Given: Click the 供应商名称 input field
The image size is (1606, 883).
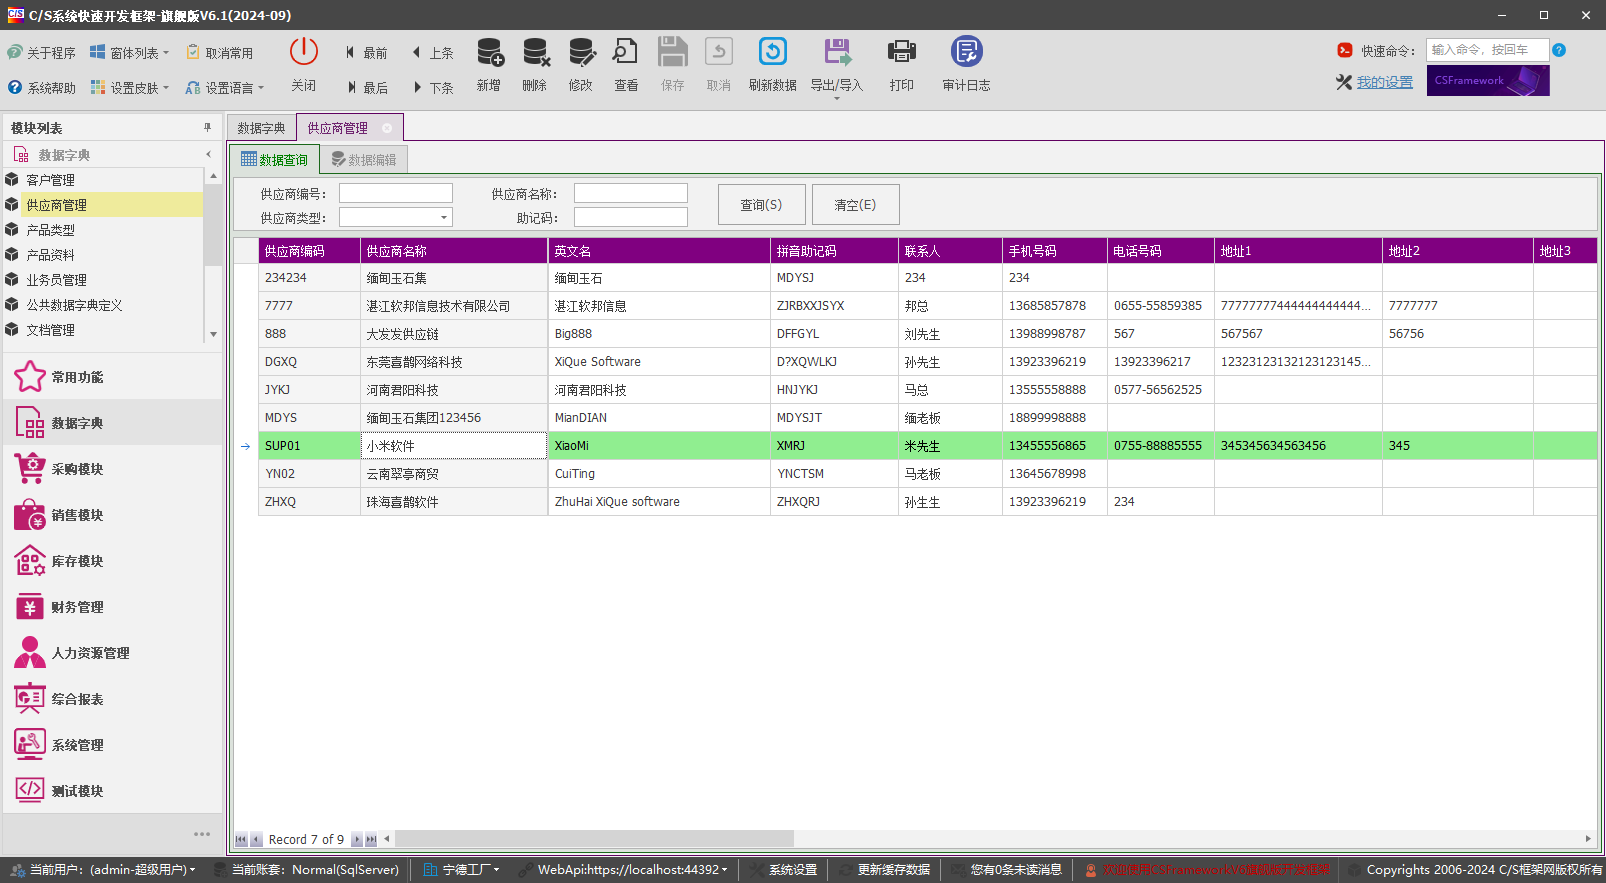Looking at the screenshot, I should click(631, 193).
